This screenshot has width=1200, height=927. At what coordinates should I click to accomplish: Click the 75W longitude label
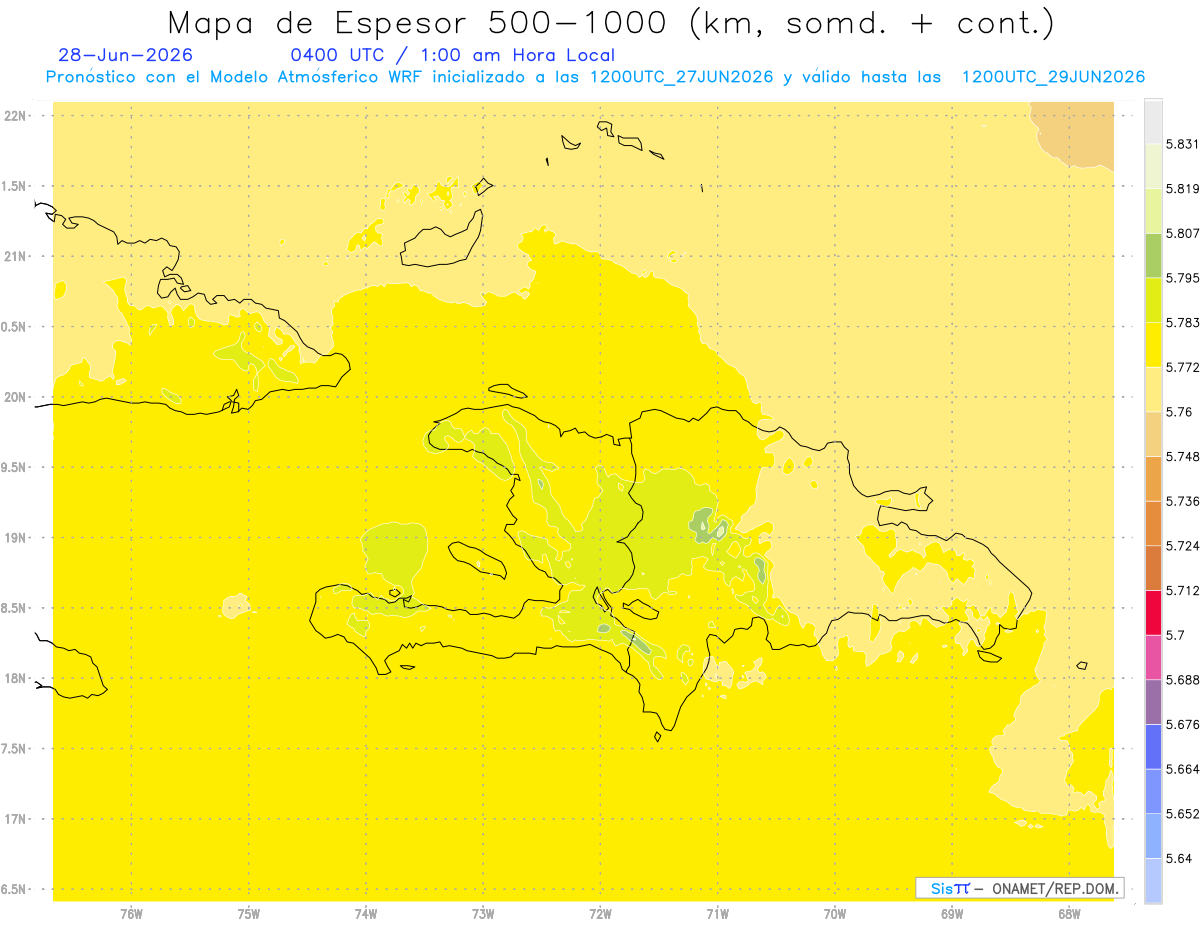(249, 914)
